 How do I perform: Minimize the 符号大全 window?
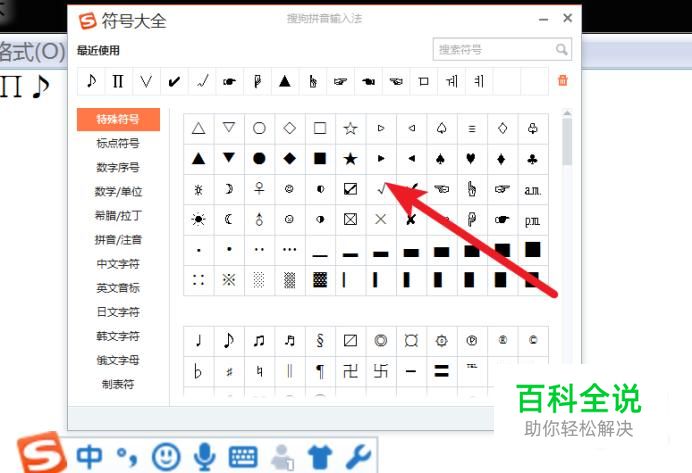pos(544,19)
